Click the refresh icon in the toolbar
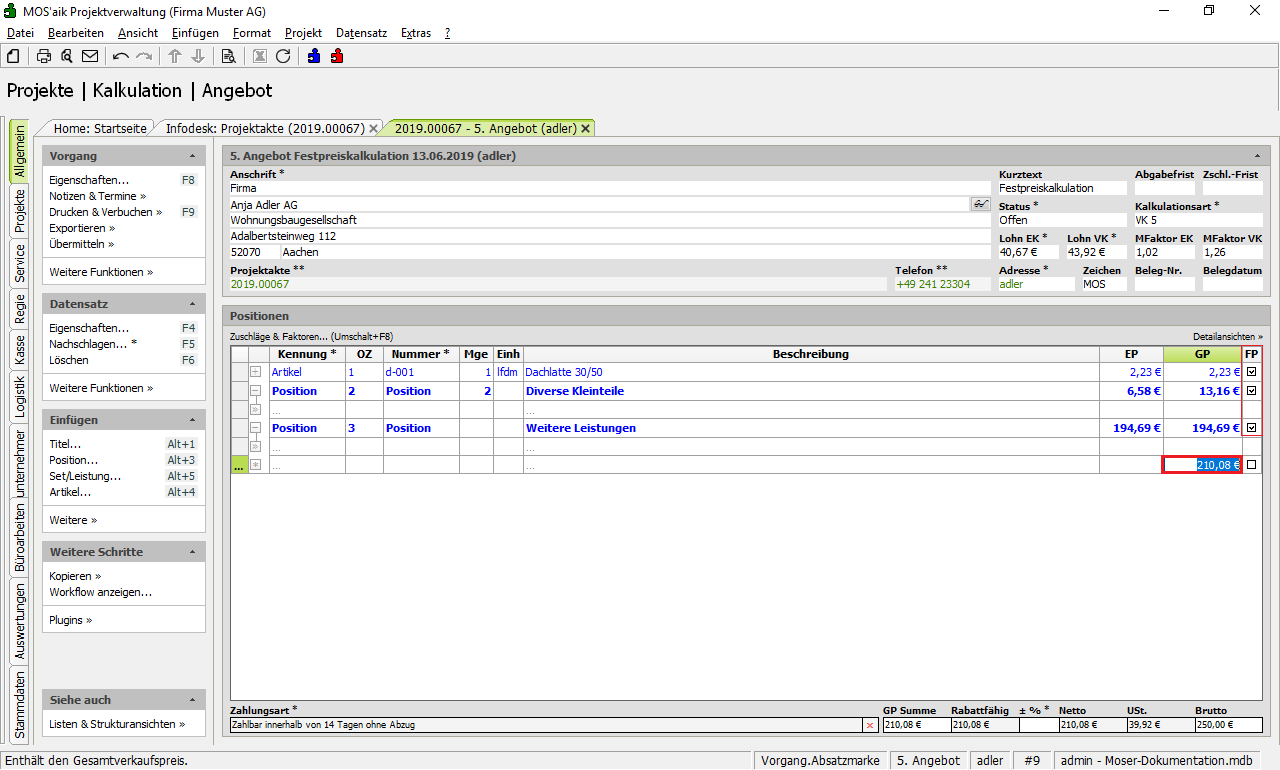Image resolution: width=1280 pixels, height=770 pixels. point(283,56)
